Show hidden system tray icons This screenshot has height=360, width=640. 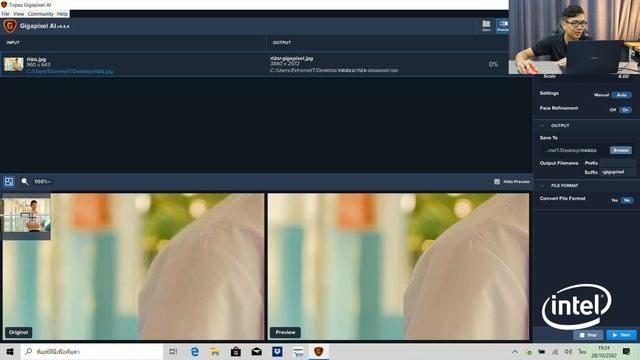pos(515,351)
